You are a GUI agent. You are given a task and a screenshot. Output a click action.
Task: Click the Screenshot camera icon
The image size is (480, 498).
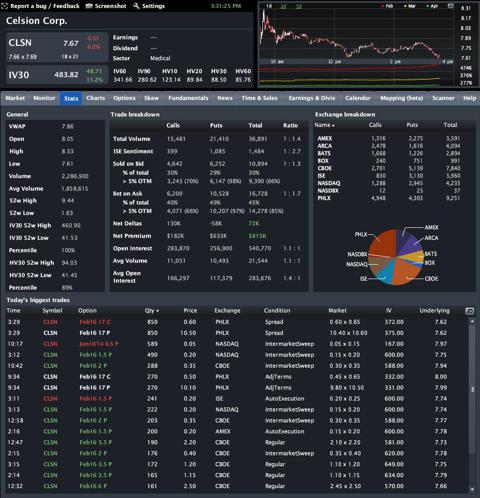pyautogui.click(x=89, y=6)
